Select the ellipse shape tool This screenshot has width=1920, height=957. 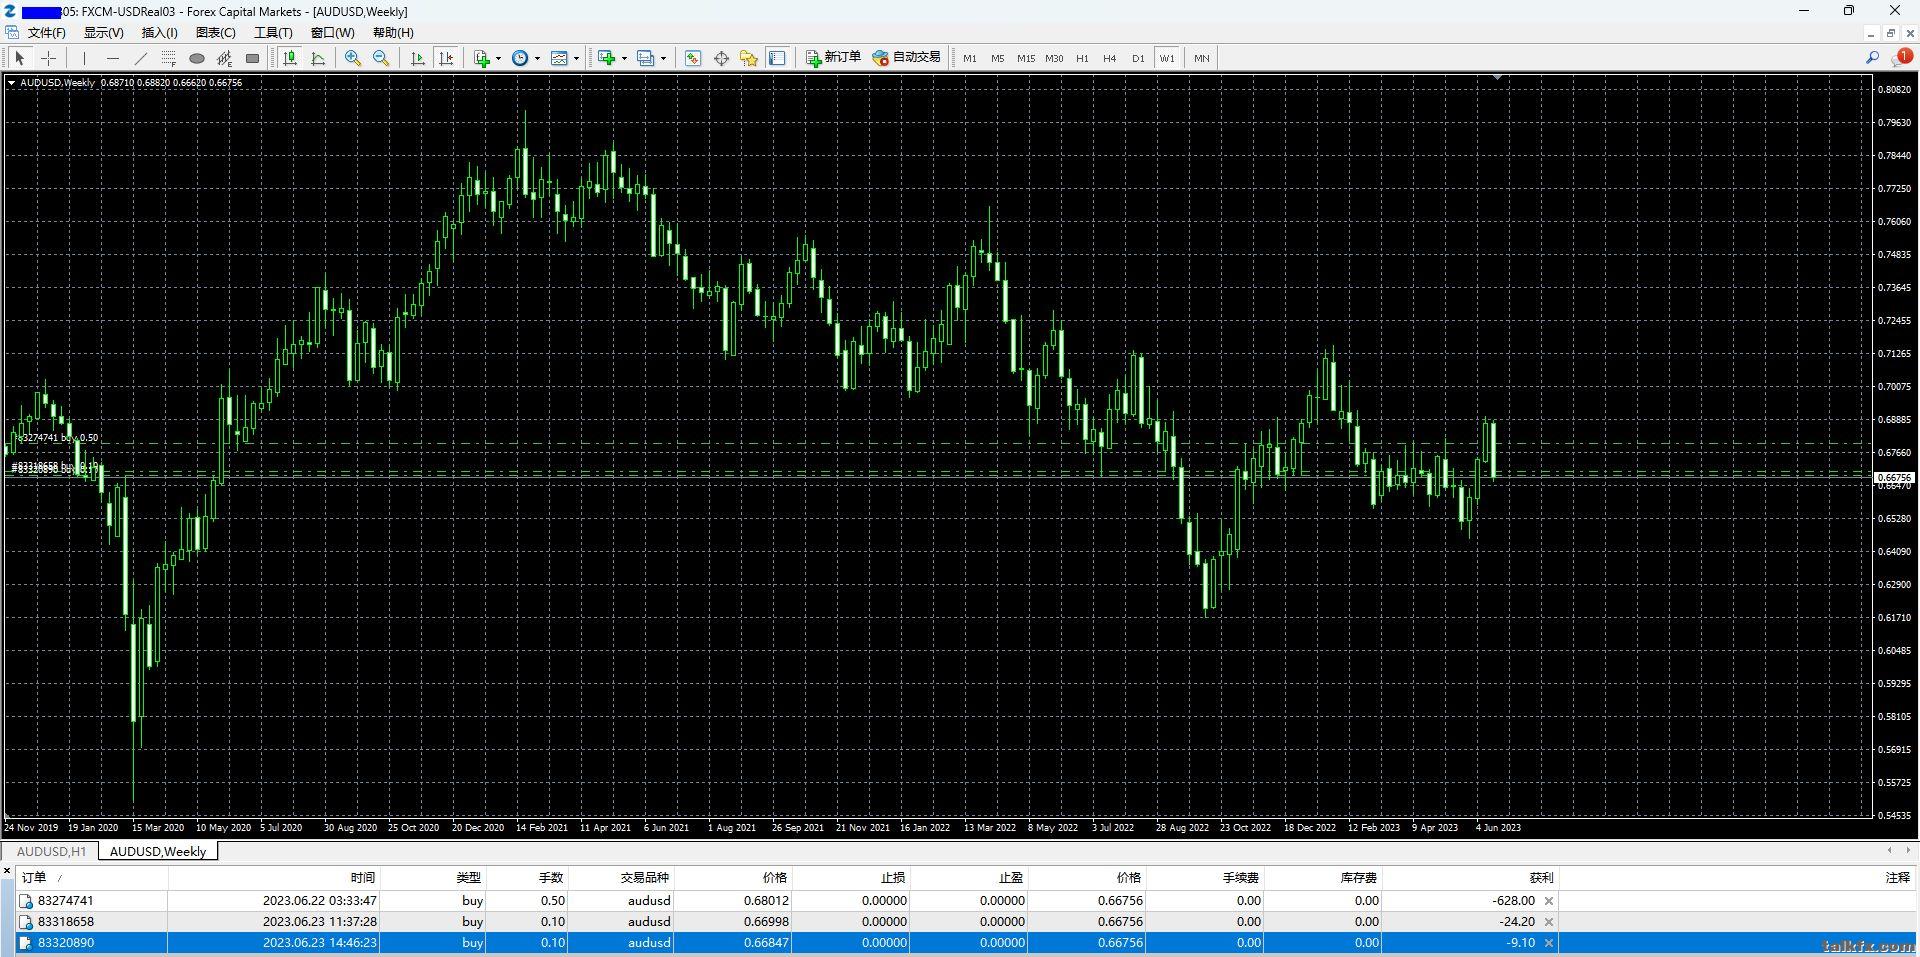pyautogui.click(x=197, y=58)
